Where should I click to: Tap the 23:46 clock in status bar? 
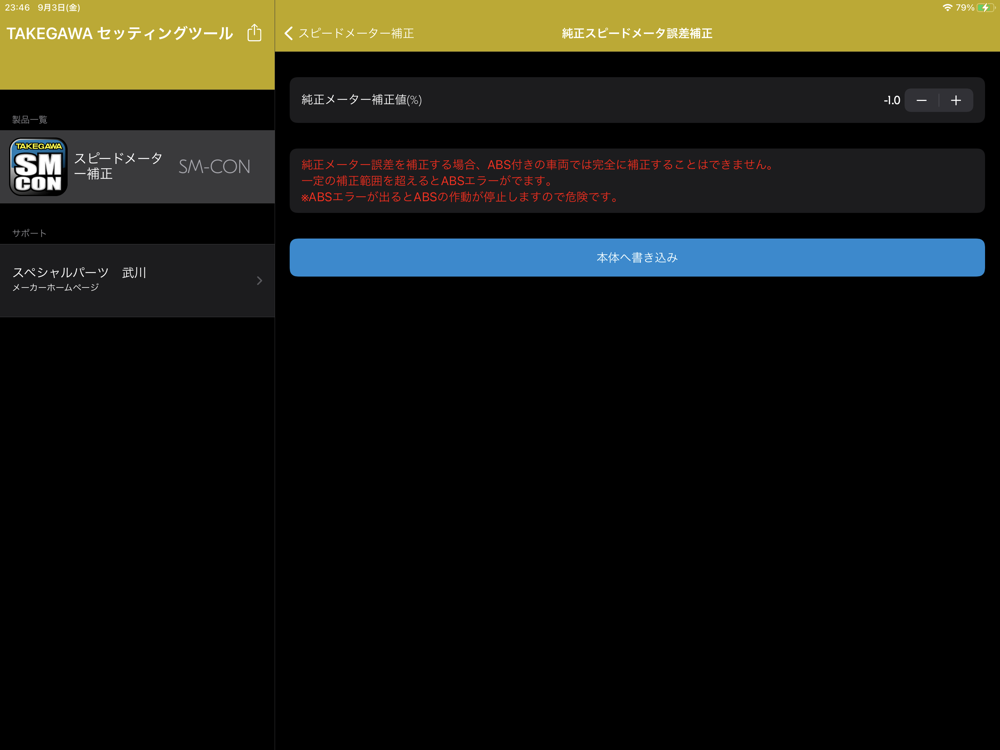[17, 8]
